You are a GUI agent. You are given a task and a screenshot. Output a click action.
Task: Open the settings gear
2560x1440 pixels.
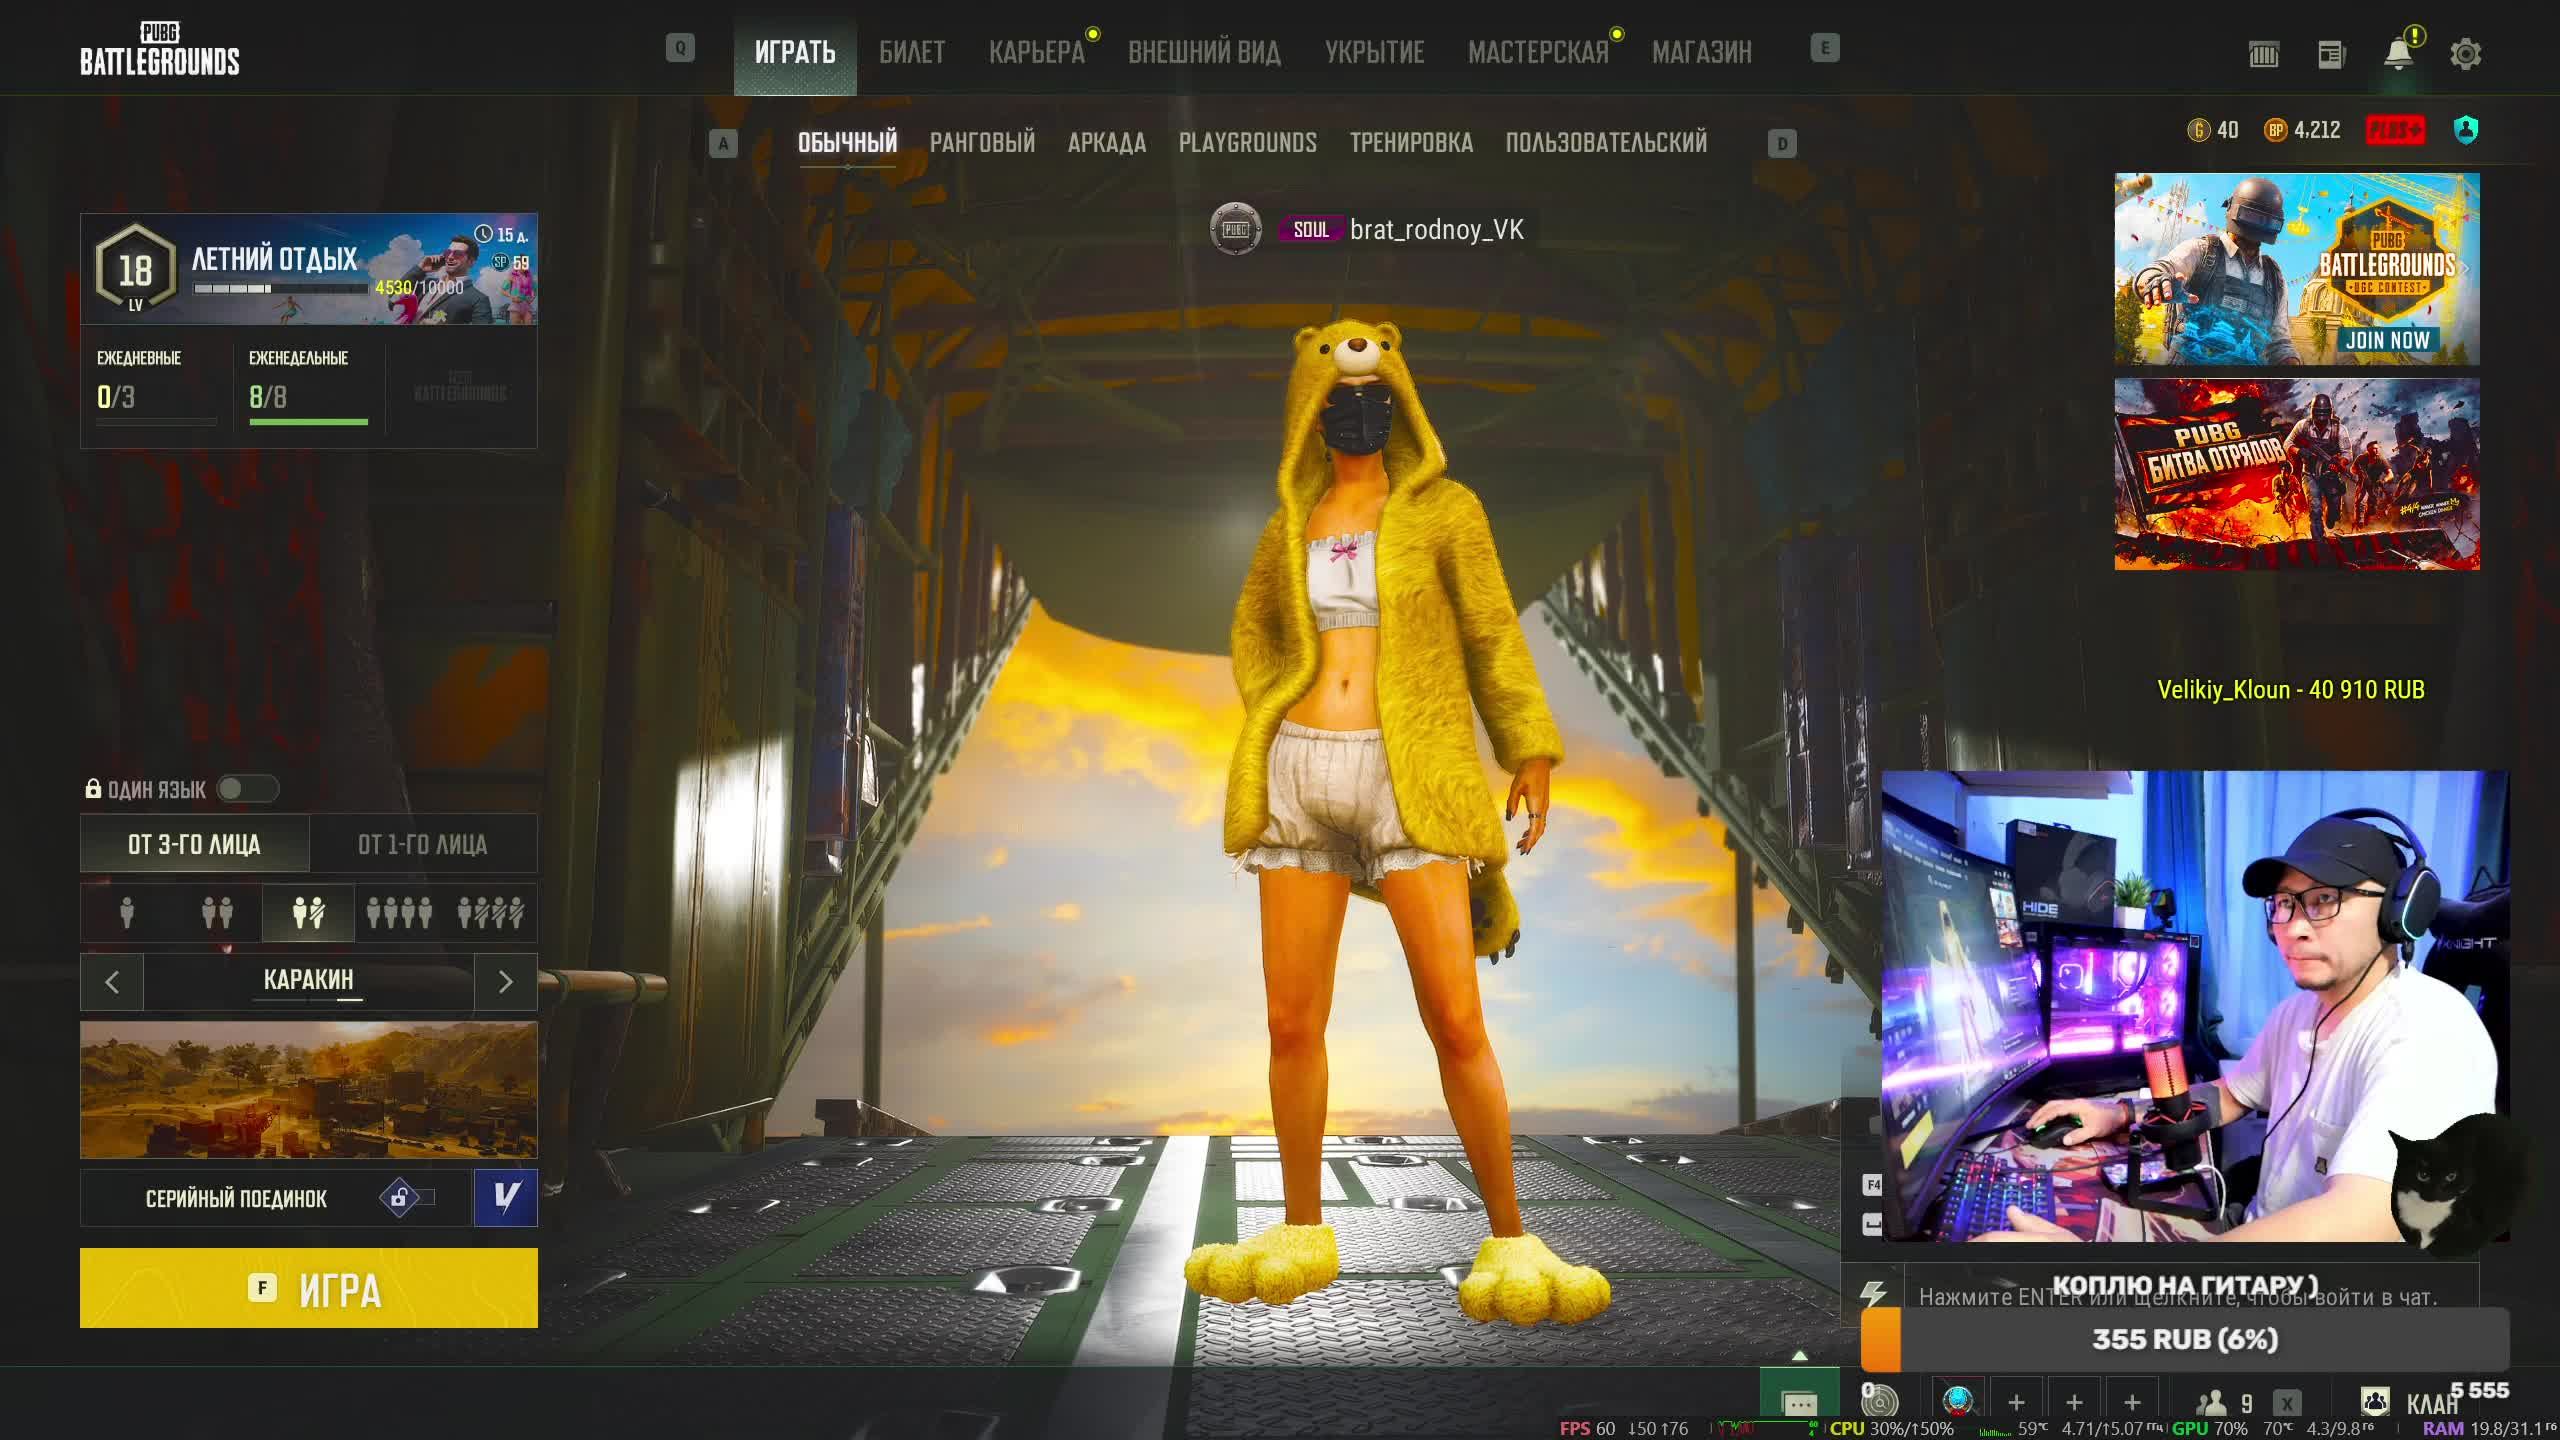(2466, 54)
